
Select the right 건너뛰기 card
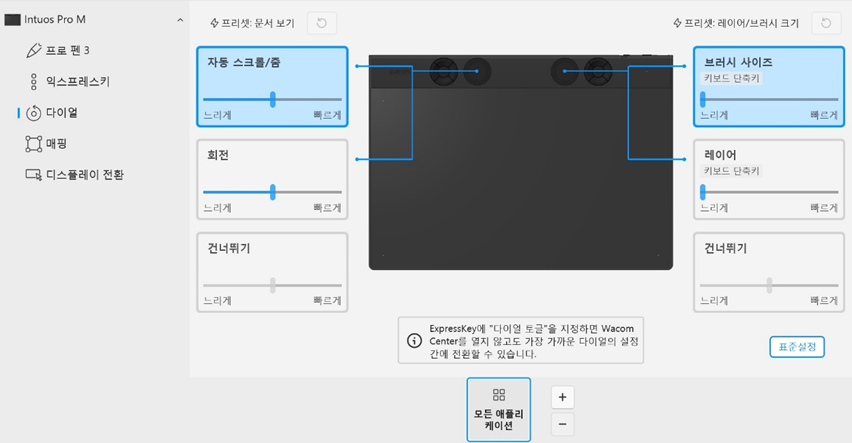click(769, 272)
